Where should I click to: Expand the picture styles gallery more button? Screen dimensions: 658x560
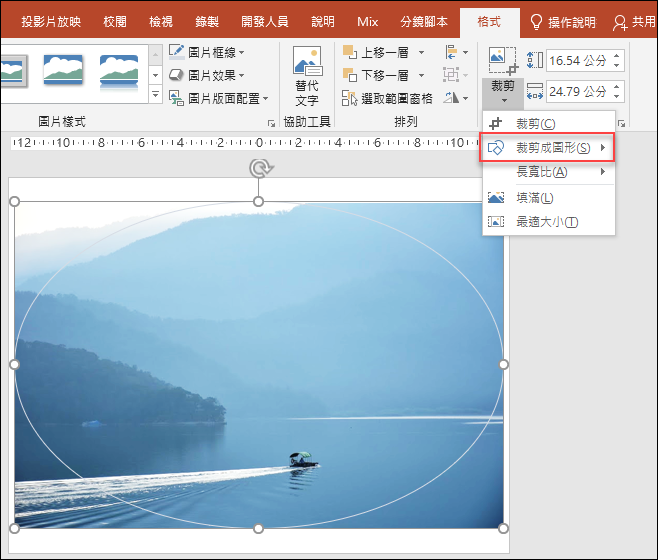(x=155, y=94)
